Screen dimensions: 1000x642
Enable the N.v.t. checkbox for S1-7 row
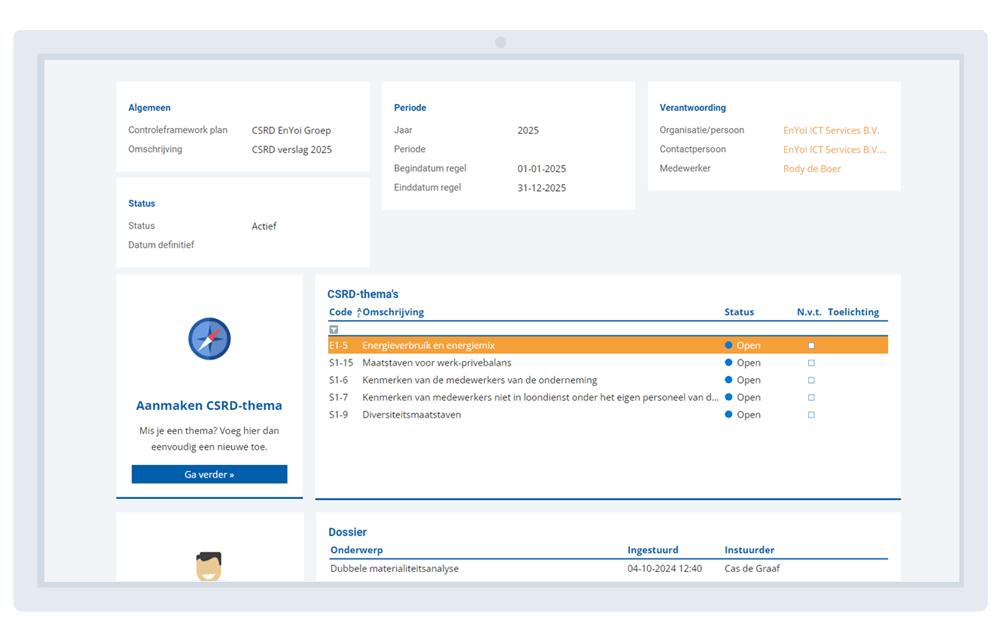click(x=811, y=397)
